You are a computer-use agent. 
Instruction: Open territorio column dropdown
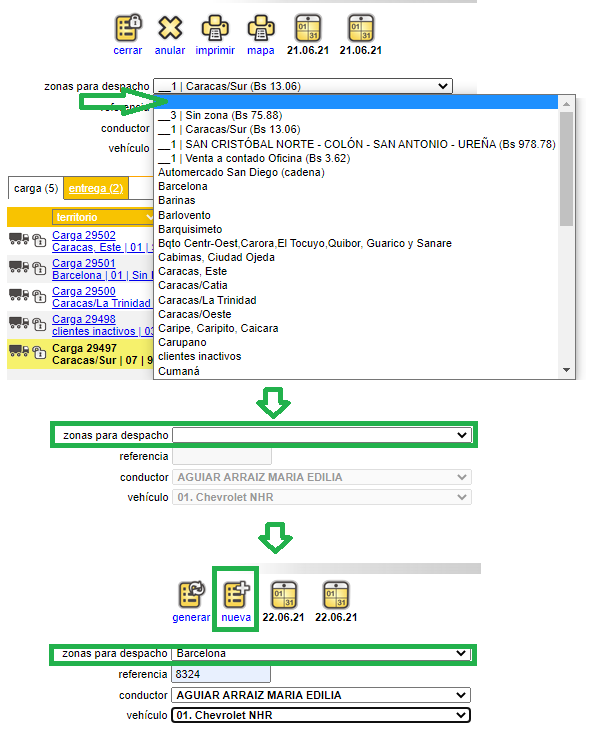103,217
